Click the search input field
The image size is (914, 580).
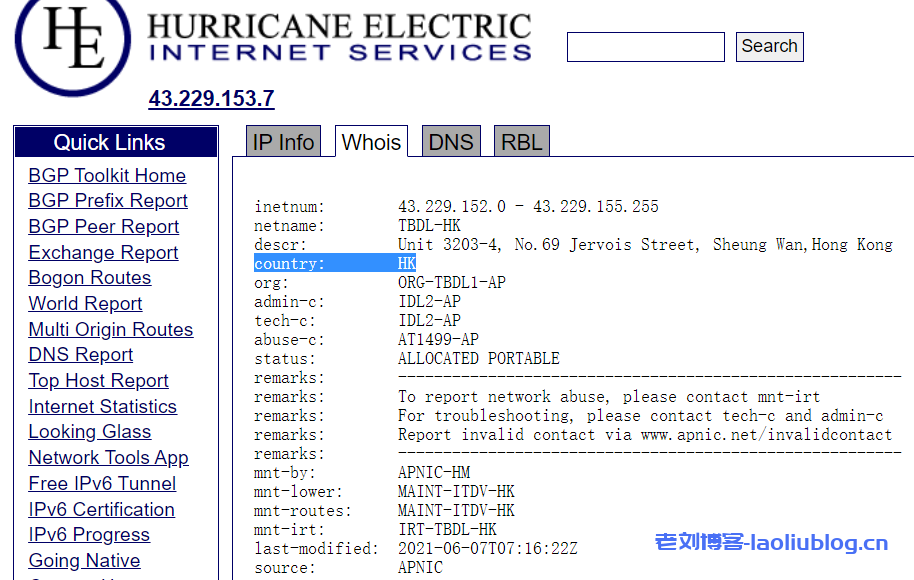tap(645, 46)
